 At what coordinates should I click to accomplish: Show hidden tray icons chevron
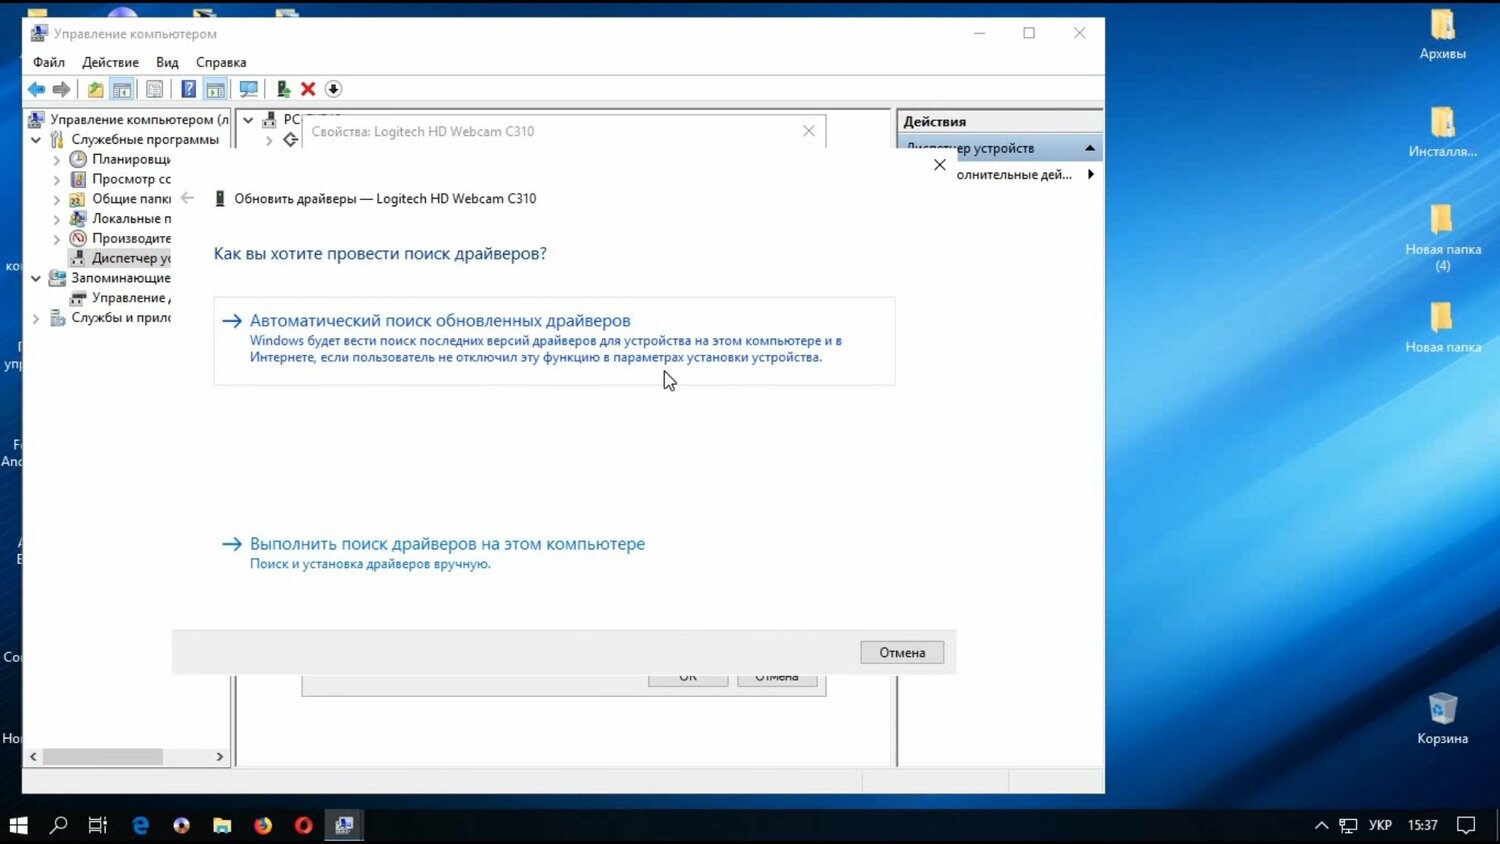click(1321, 825)
